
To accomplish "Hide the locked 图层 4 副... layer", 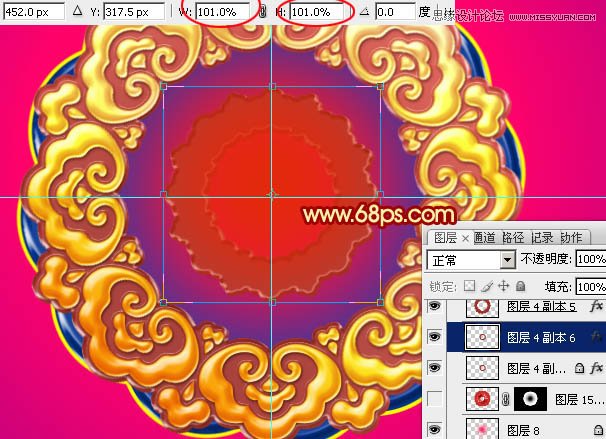I will [434, 368].
